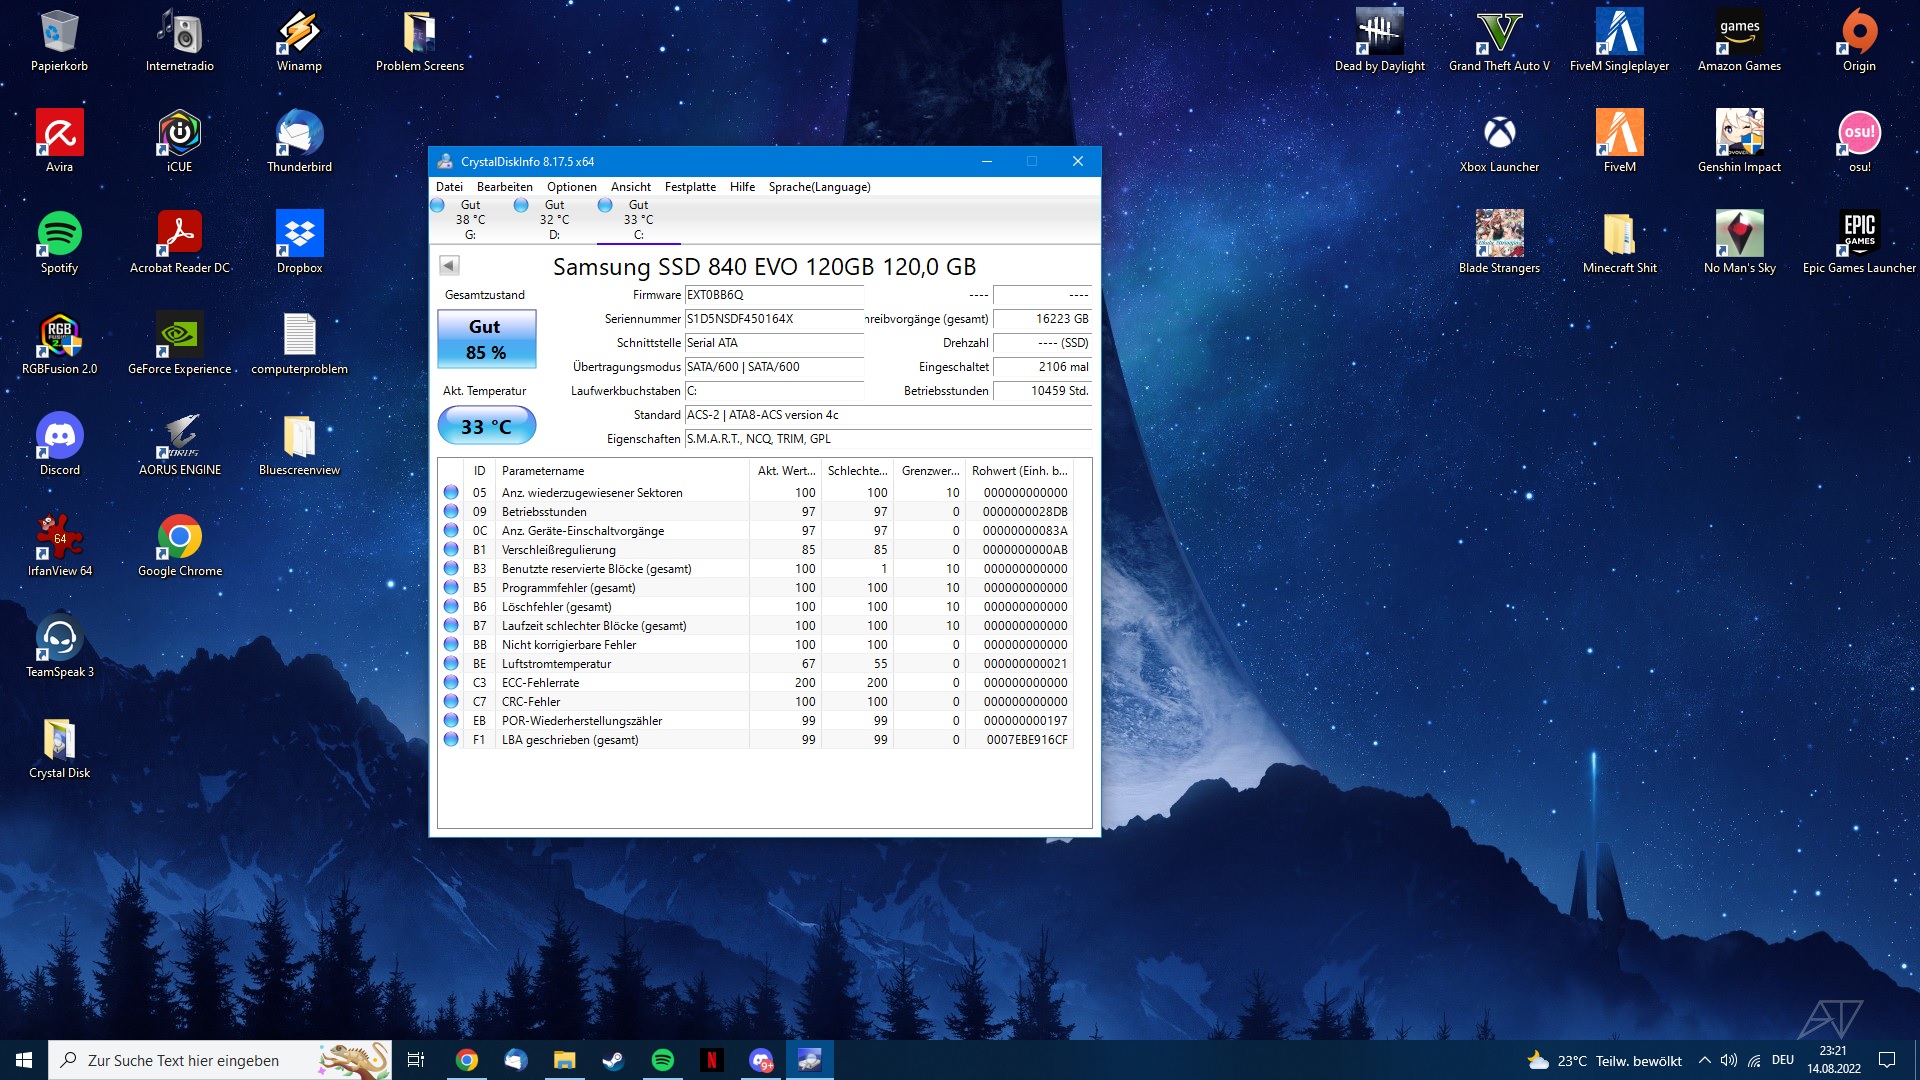The width and height of the screenshot is (1920, 1080).
Task: Click the previous disk arrow button
Action: 449,265
